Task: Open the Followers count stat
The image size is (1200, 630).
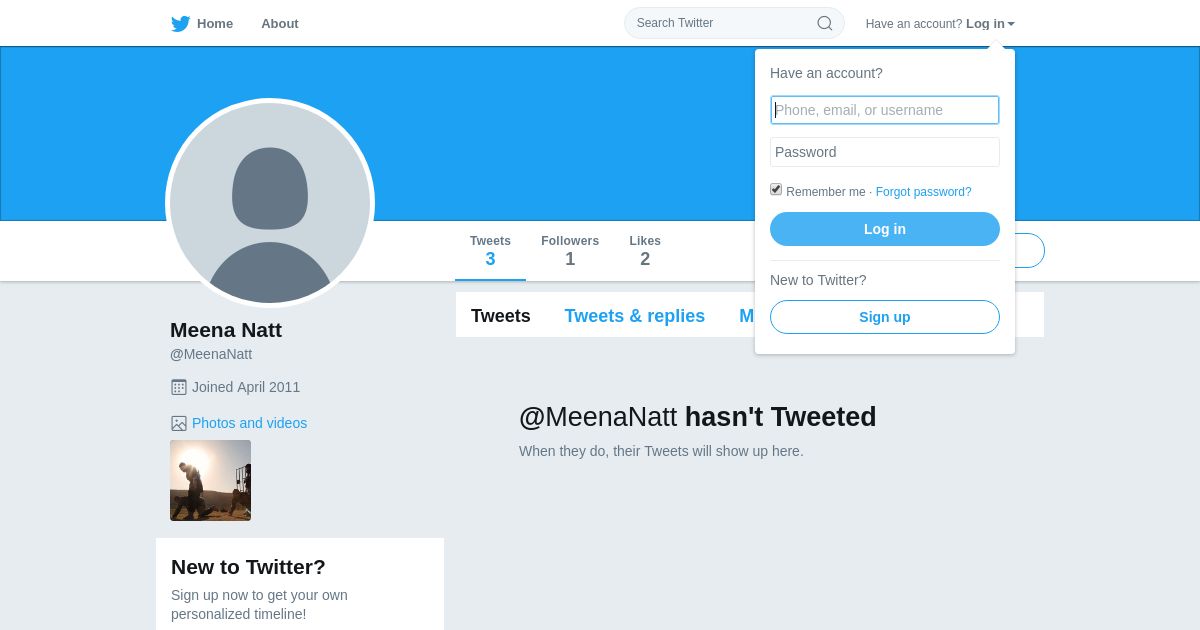Action: [x=570, y=251]
